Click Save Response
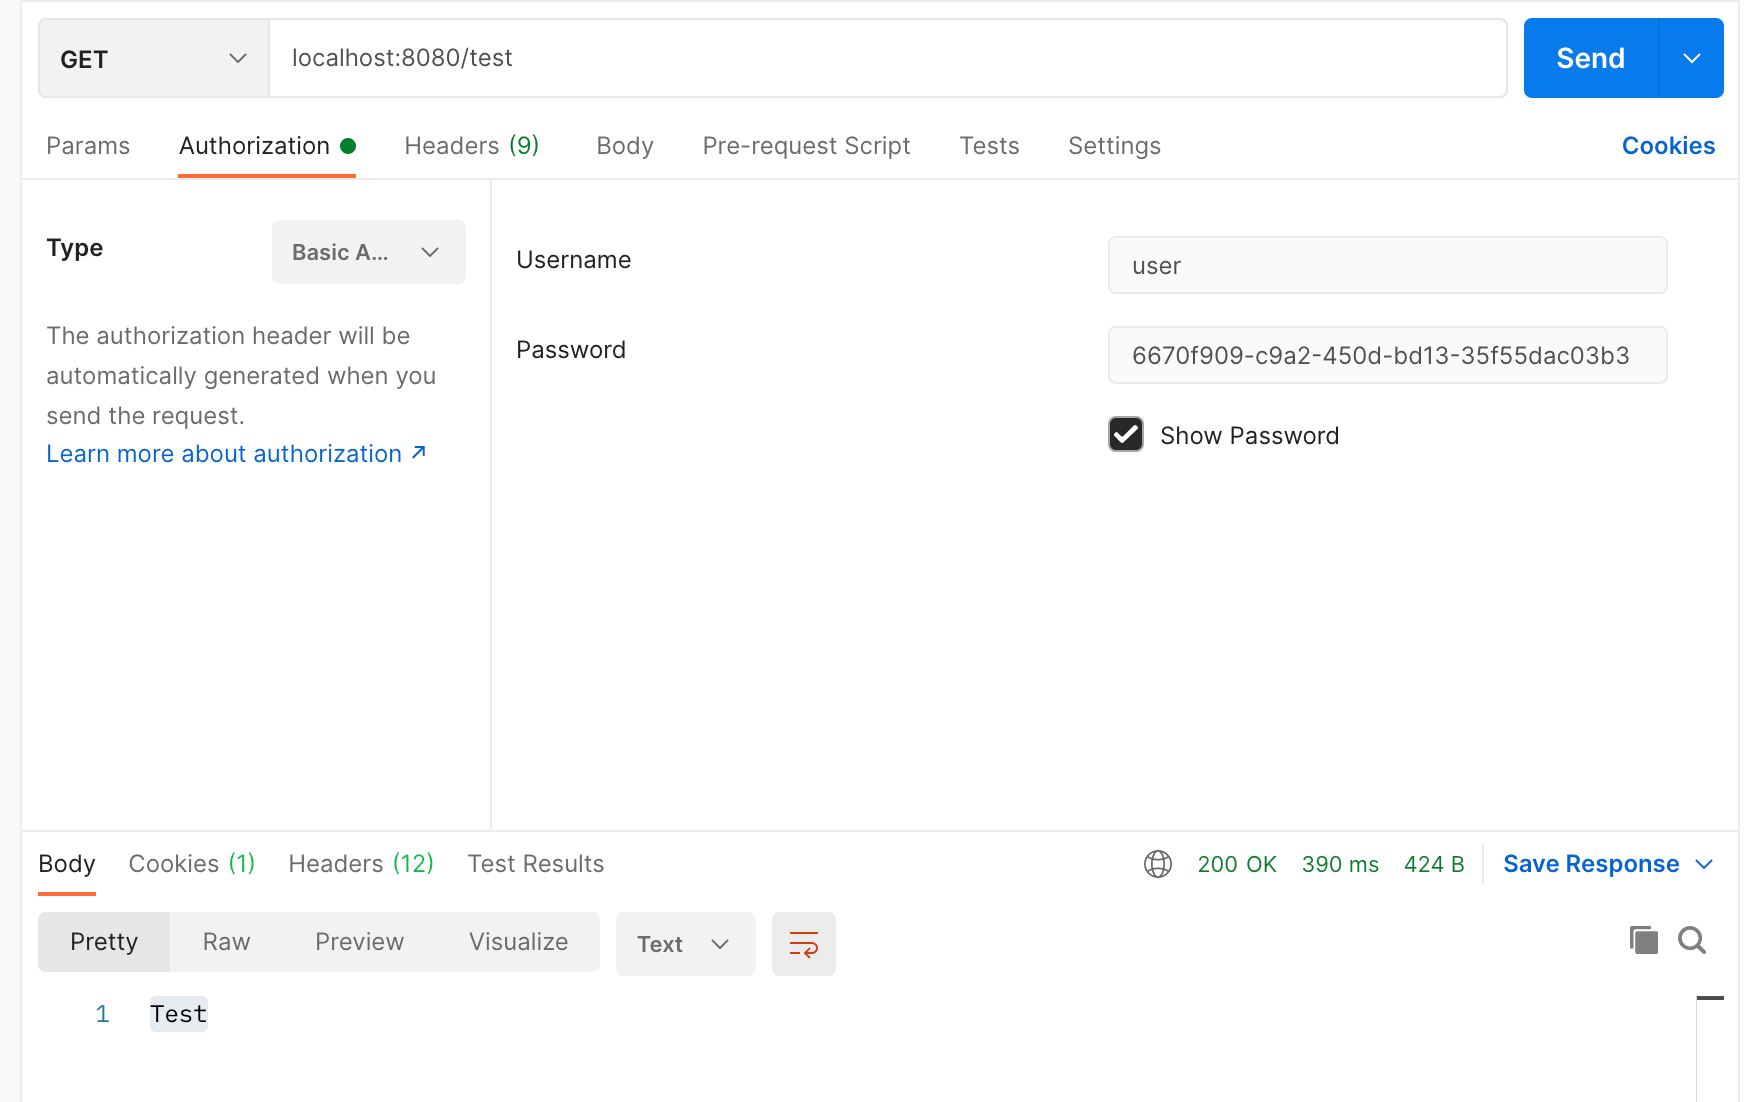Screen dimensions: 1760x1102 coord(1591,863)
